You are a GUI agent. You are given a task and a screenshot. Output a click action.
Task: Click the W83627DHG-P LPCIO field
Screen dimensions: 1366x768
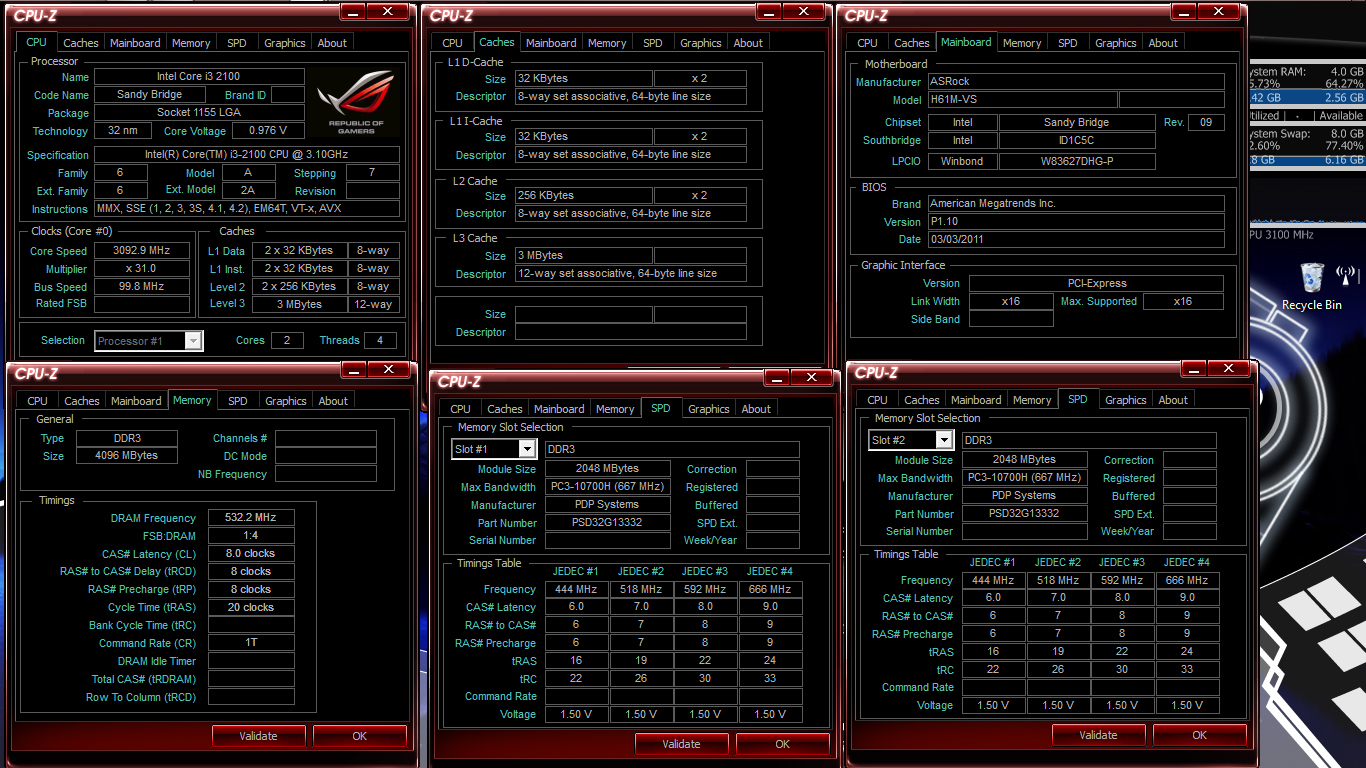point(1077,161)
